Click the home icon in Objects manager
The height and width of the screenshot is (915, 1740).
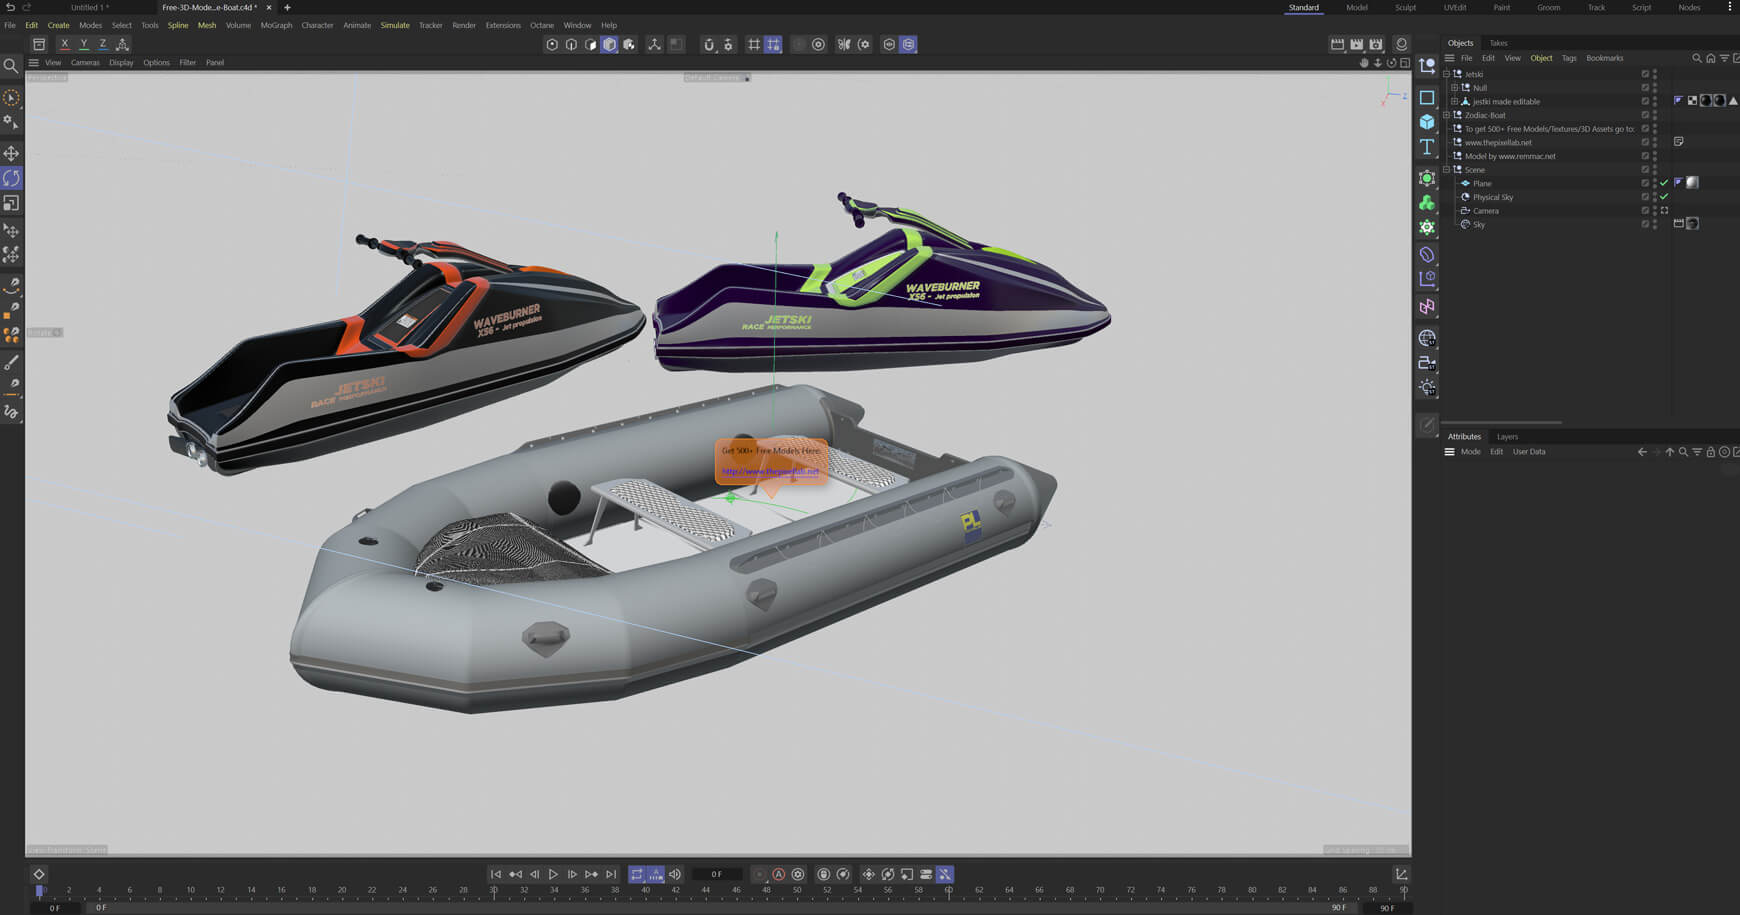click(x=1710, y=58)
